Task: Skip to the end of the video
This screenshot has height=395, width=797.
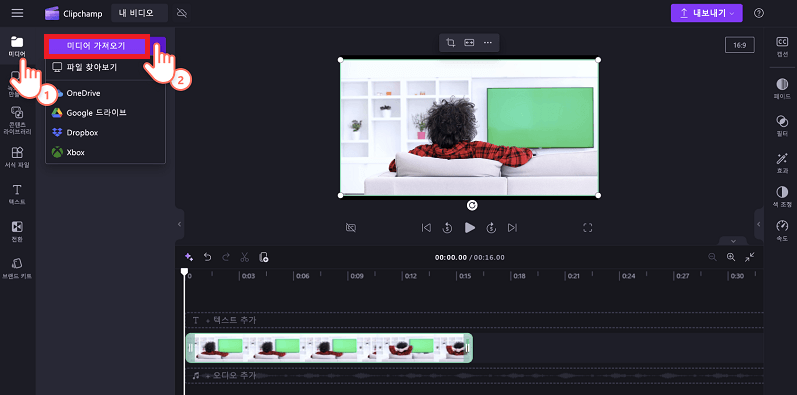Action: (512, 228)
